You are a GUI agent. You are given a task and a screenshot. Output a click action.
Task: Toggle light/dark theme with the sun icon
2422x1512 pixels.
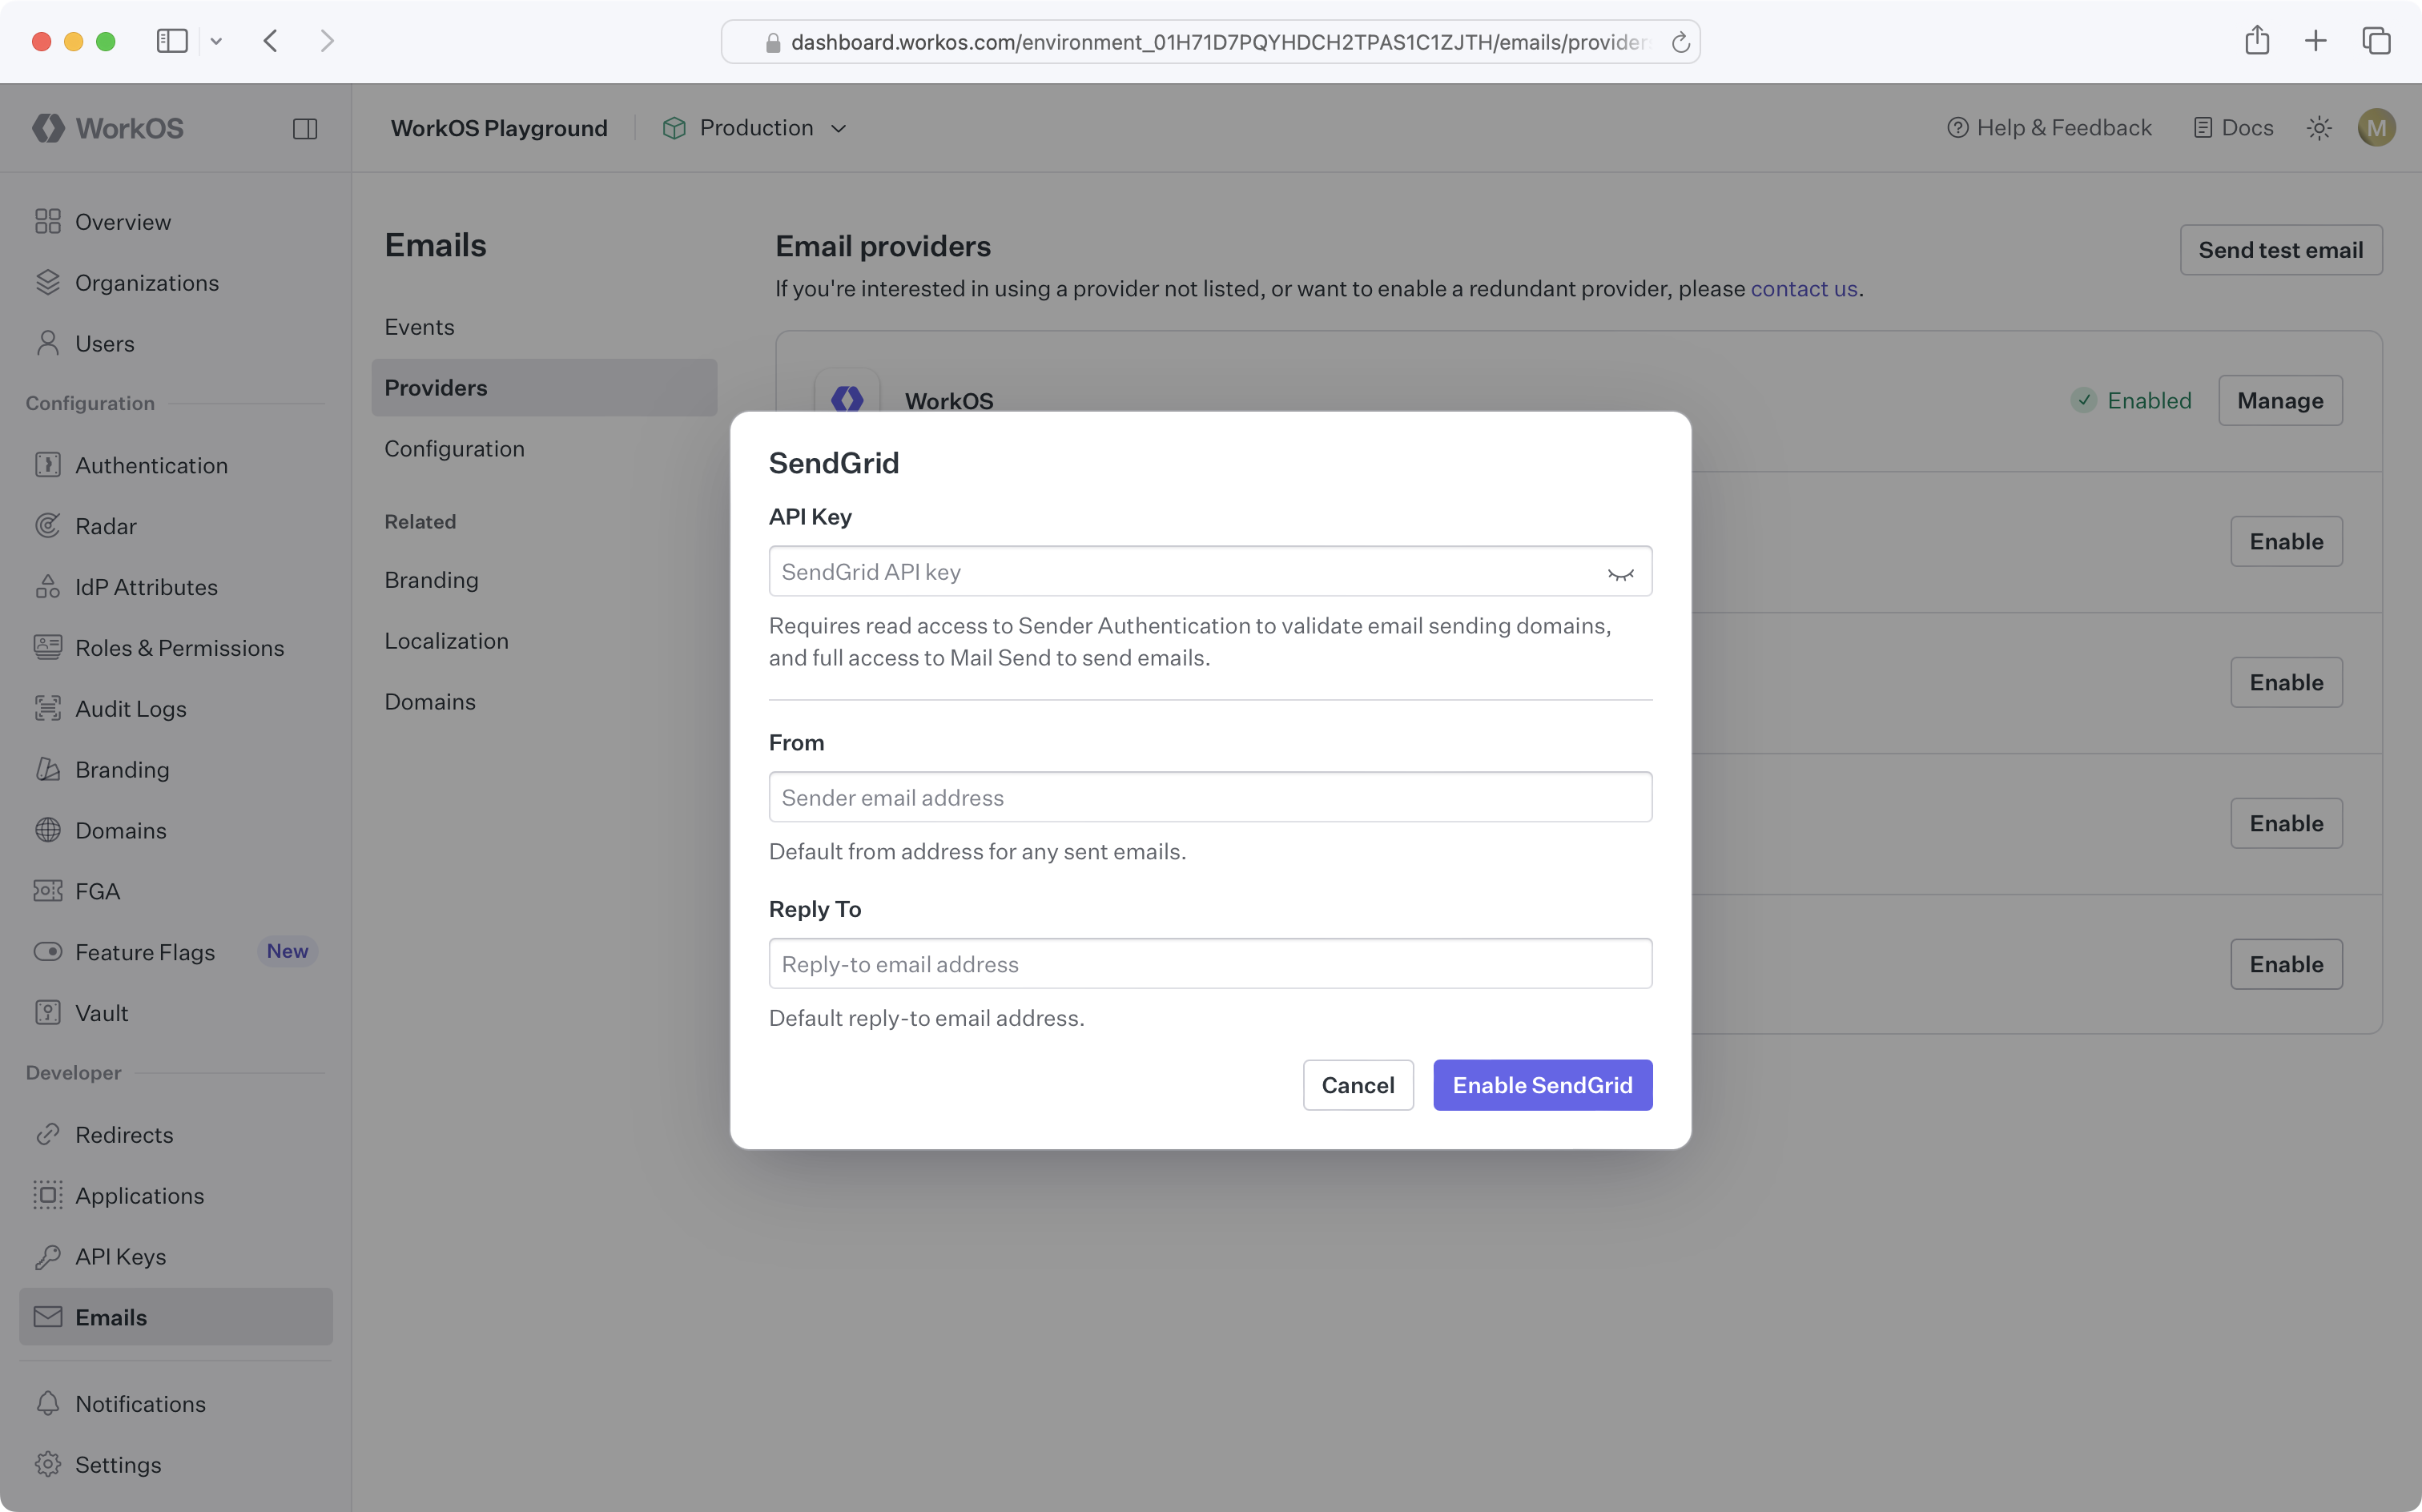click(x=2319, y=127)
